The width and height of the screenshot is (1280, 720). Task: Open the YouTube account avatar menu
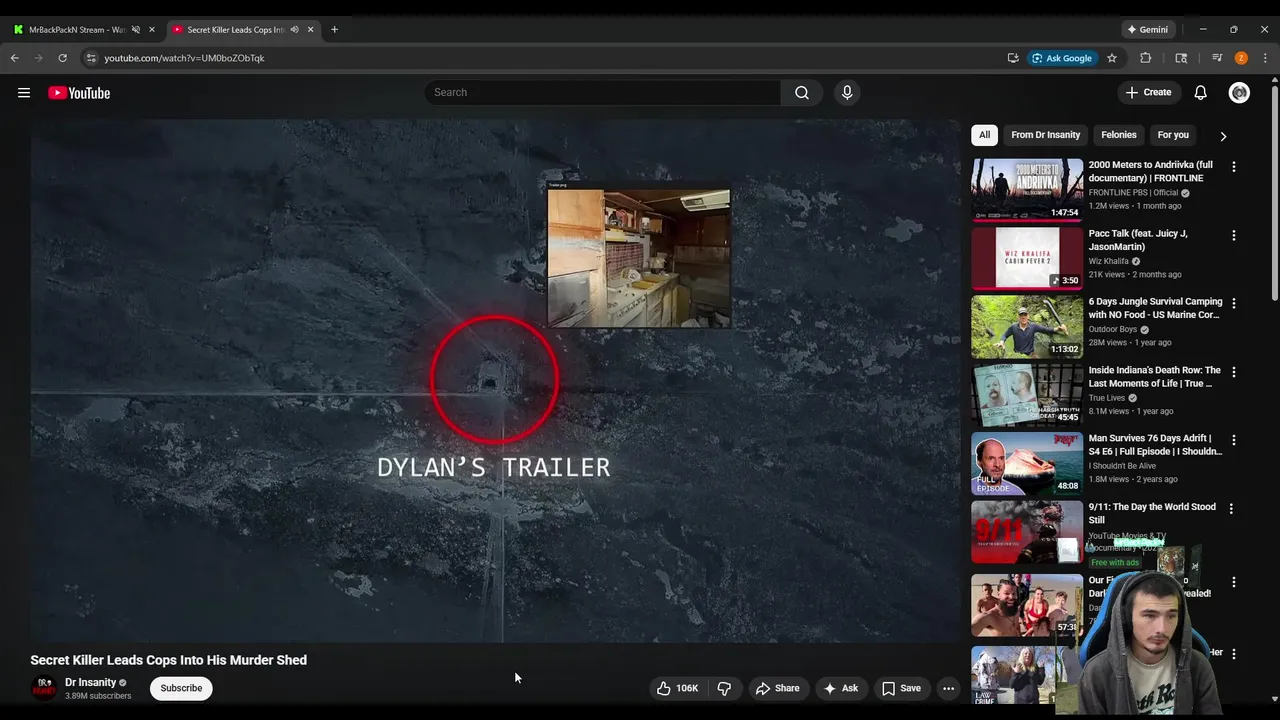[x=1239, y=93]
